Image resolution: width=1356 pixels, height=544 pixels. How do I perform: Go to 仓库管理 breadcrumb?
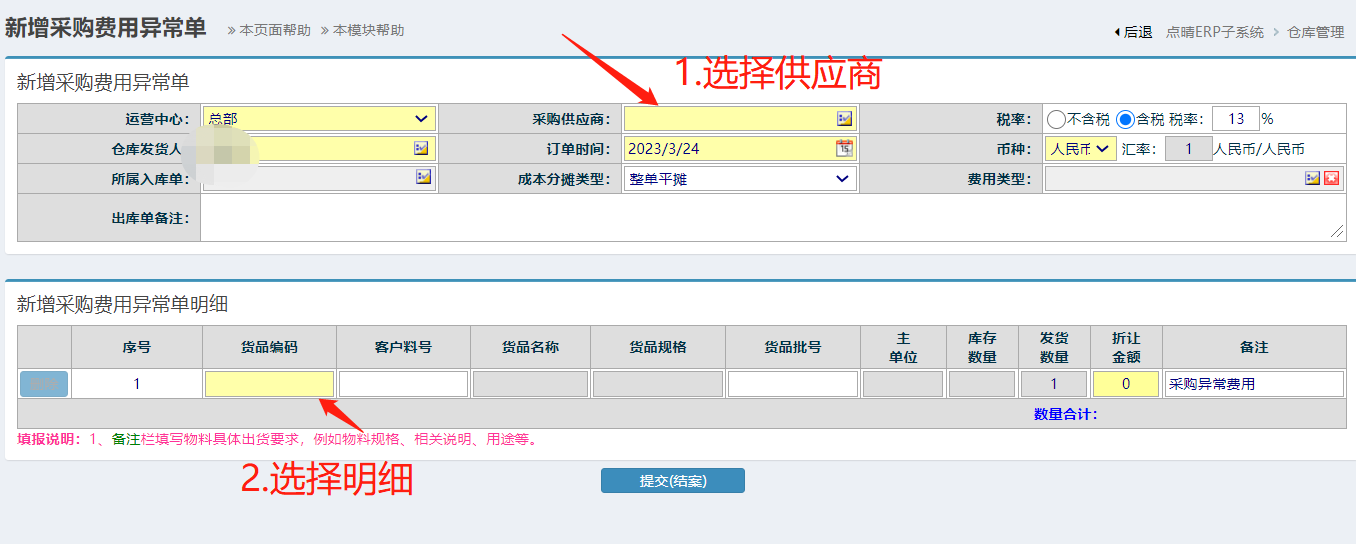point(1315,32)
